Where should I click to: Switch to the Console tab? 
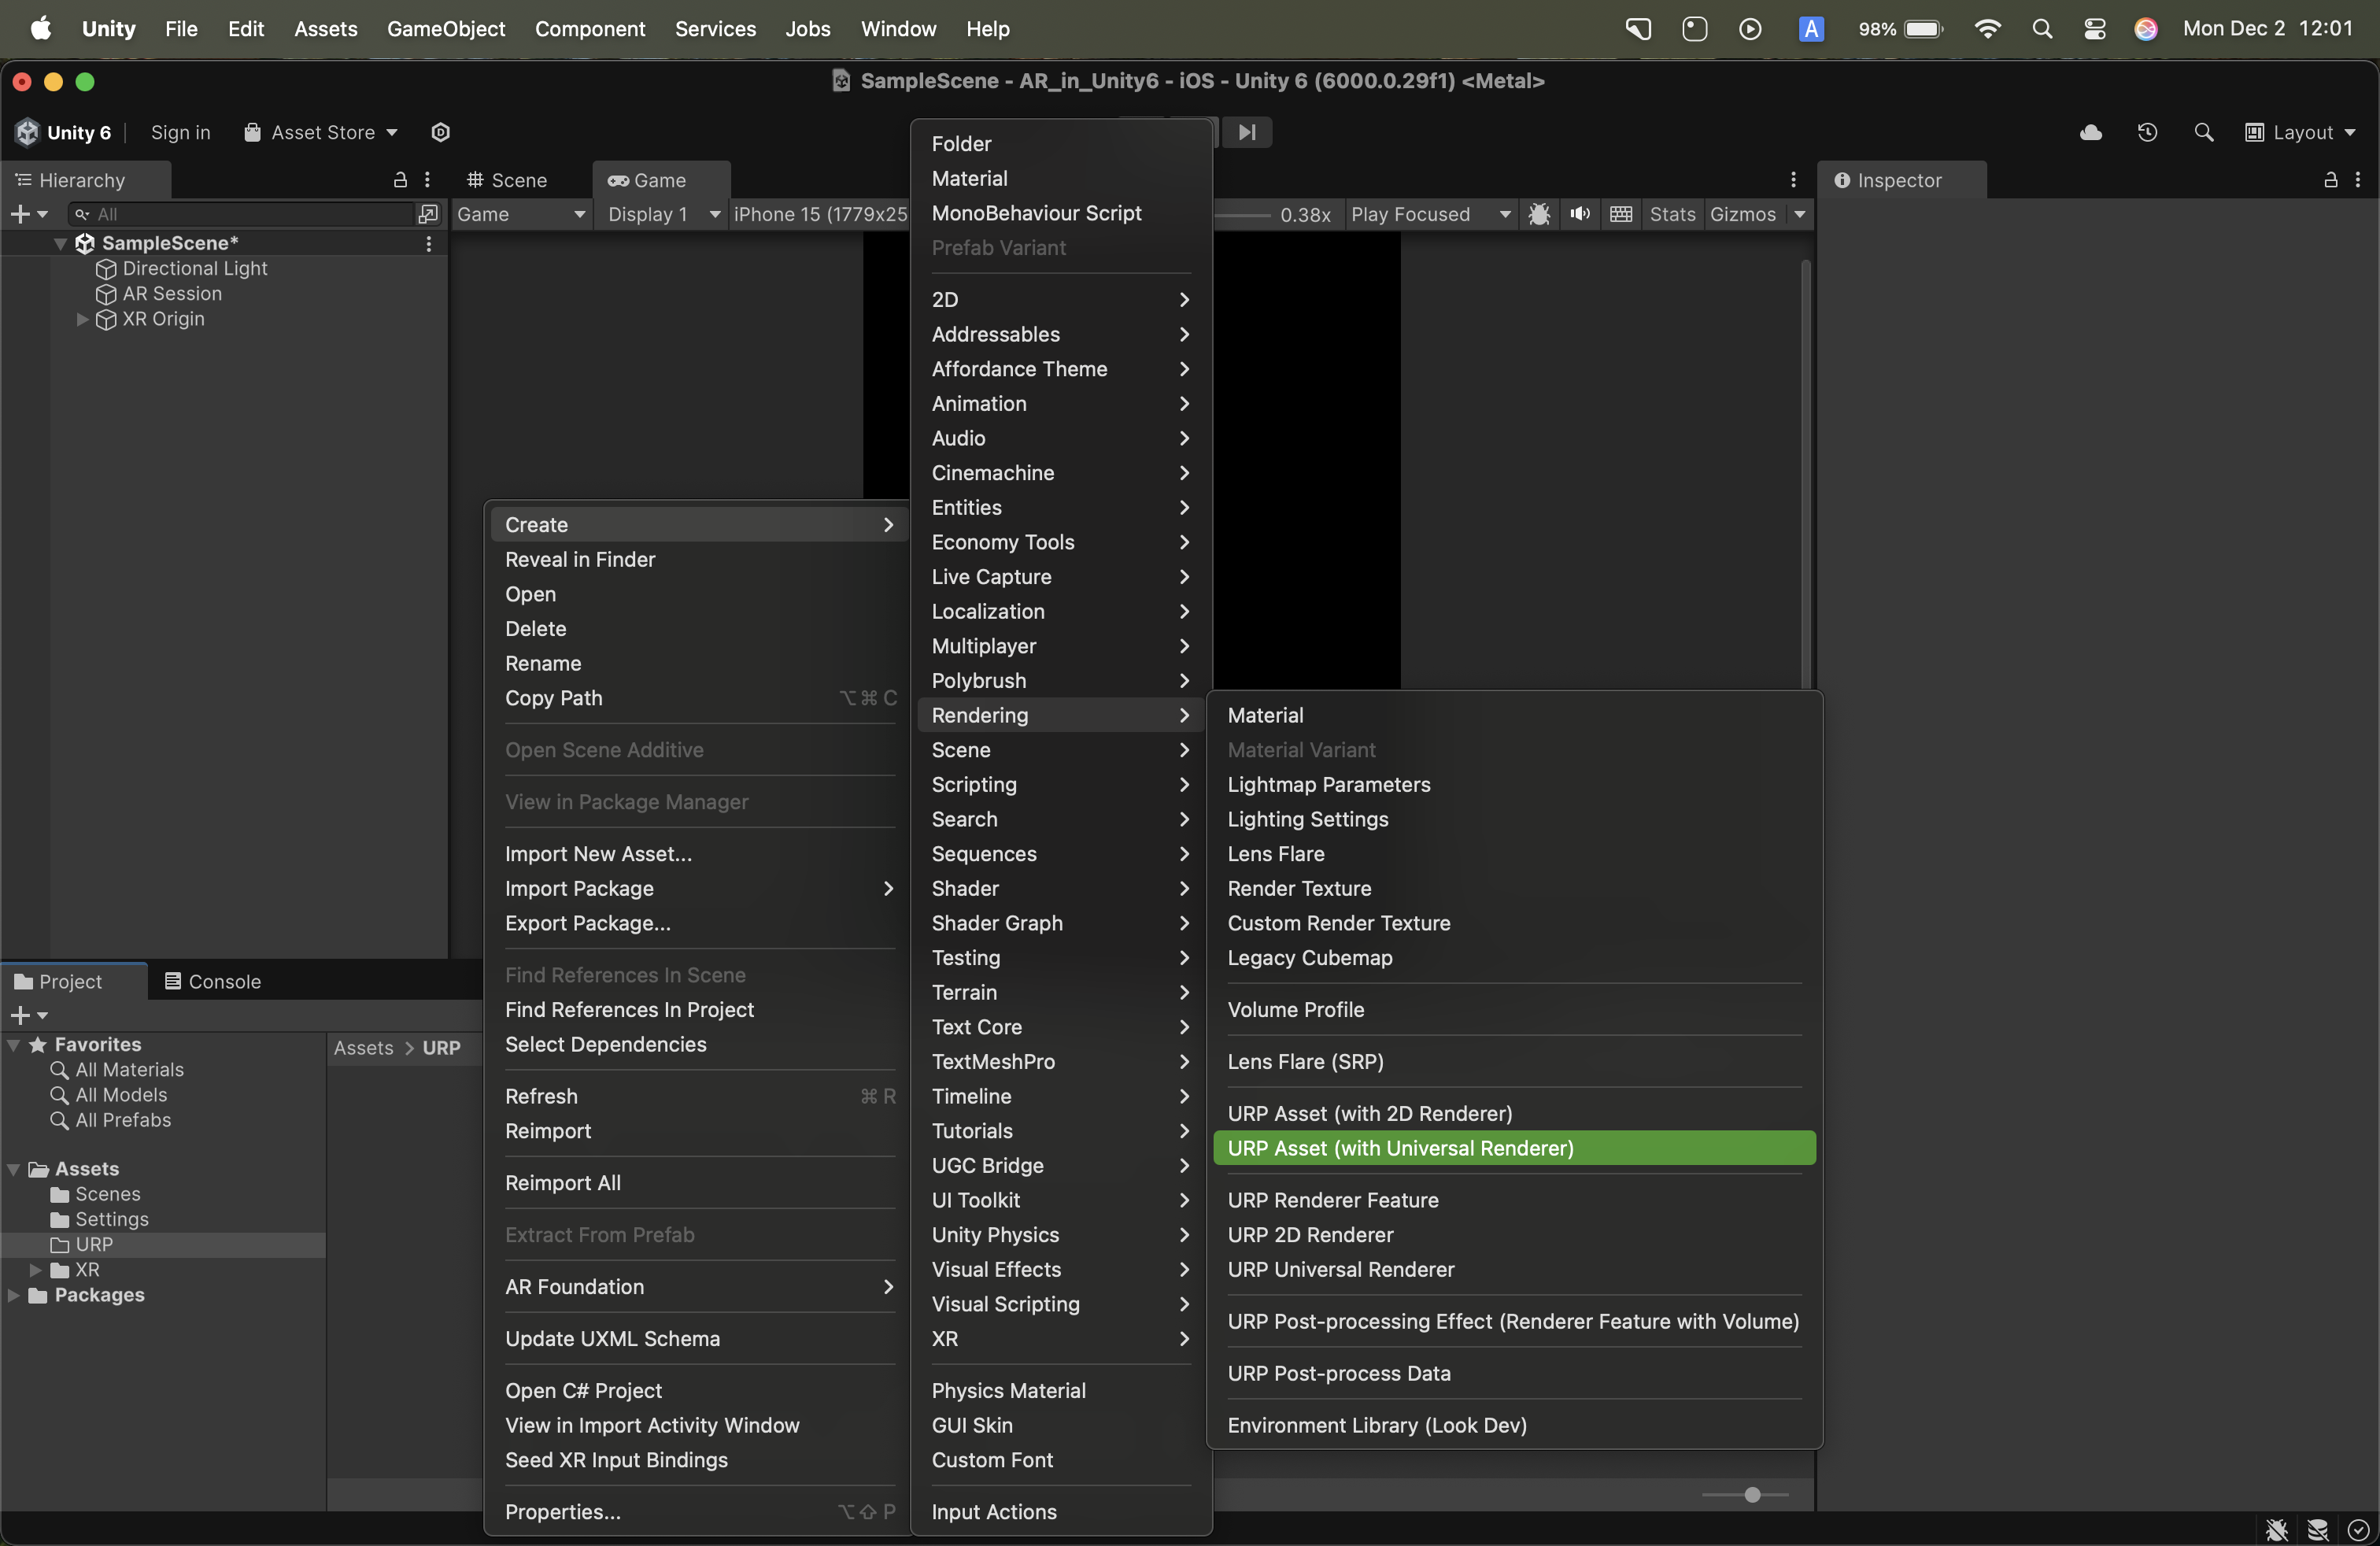213,981
